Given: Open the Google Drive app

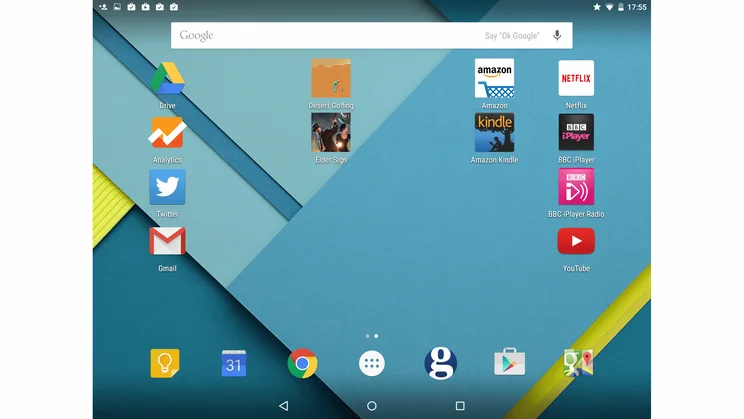Looking at the screenshot, I should coord(167,78).
